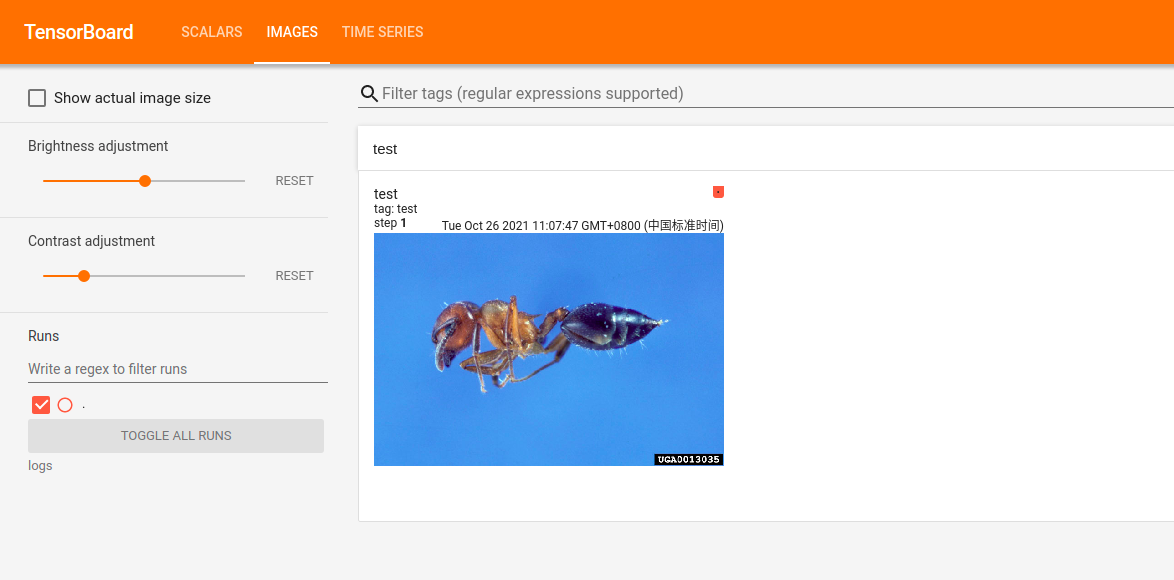Click the Runs heading

point(43,336)
